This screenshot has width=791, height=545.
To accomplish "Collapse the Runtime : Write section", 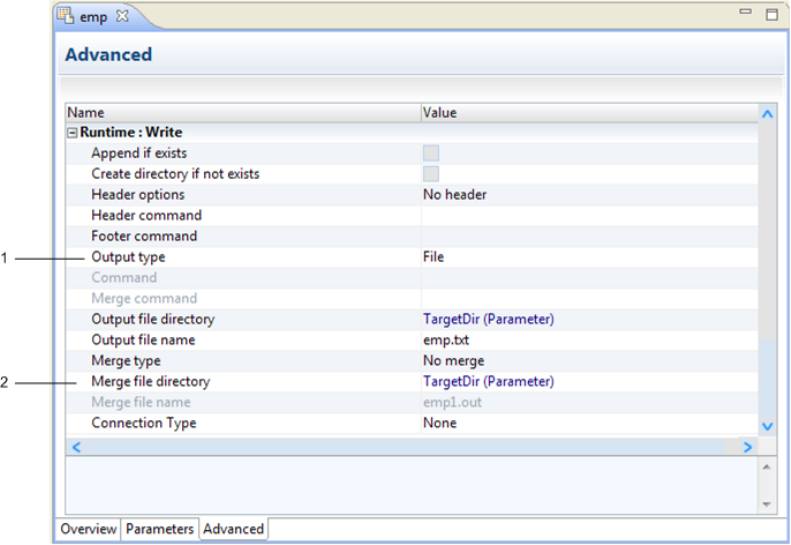I will coord(72,132).
